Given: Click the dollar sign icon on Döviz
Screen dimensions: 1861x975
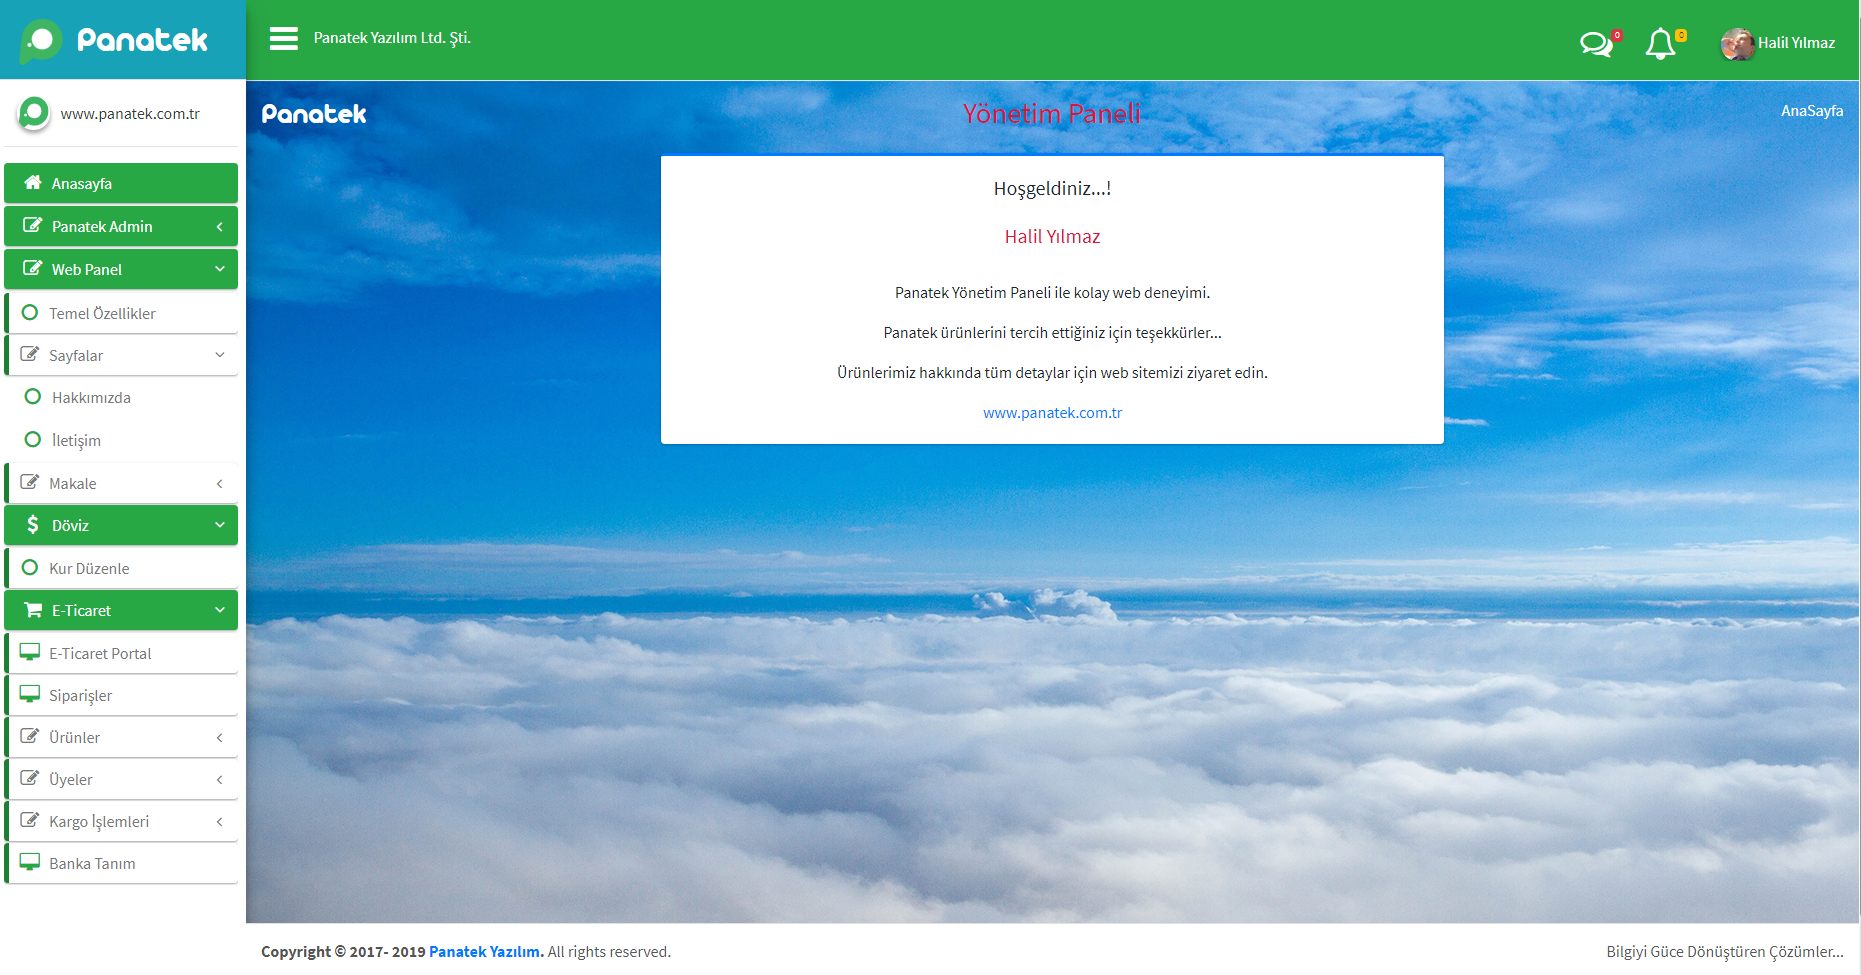Looking at the screenshot, I should tap(33, 524).
